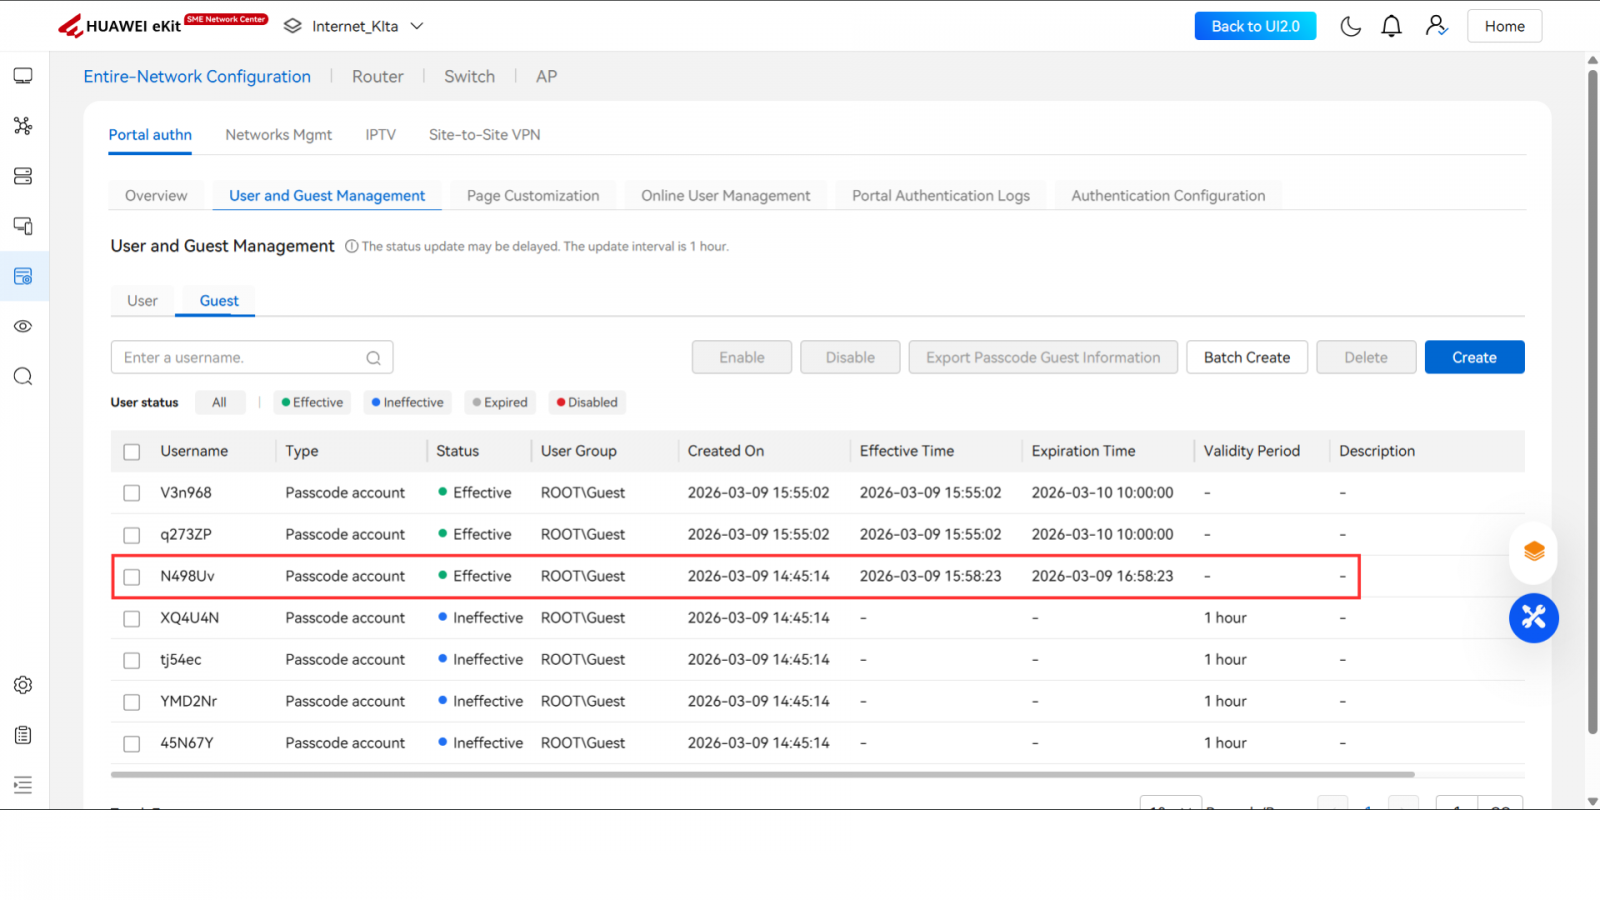Check the select-all checkbox in table header
This screenshot has width=1600, height=900.
point(132,452)
